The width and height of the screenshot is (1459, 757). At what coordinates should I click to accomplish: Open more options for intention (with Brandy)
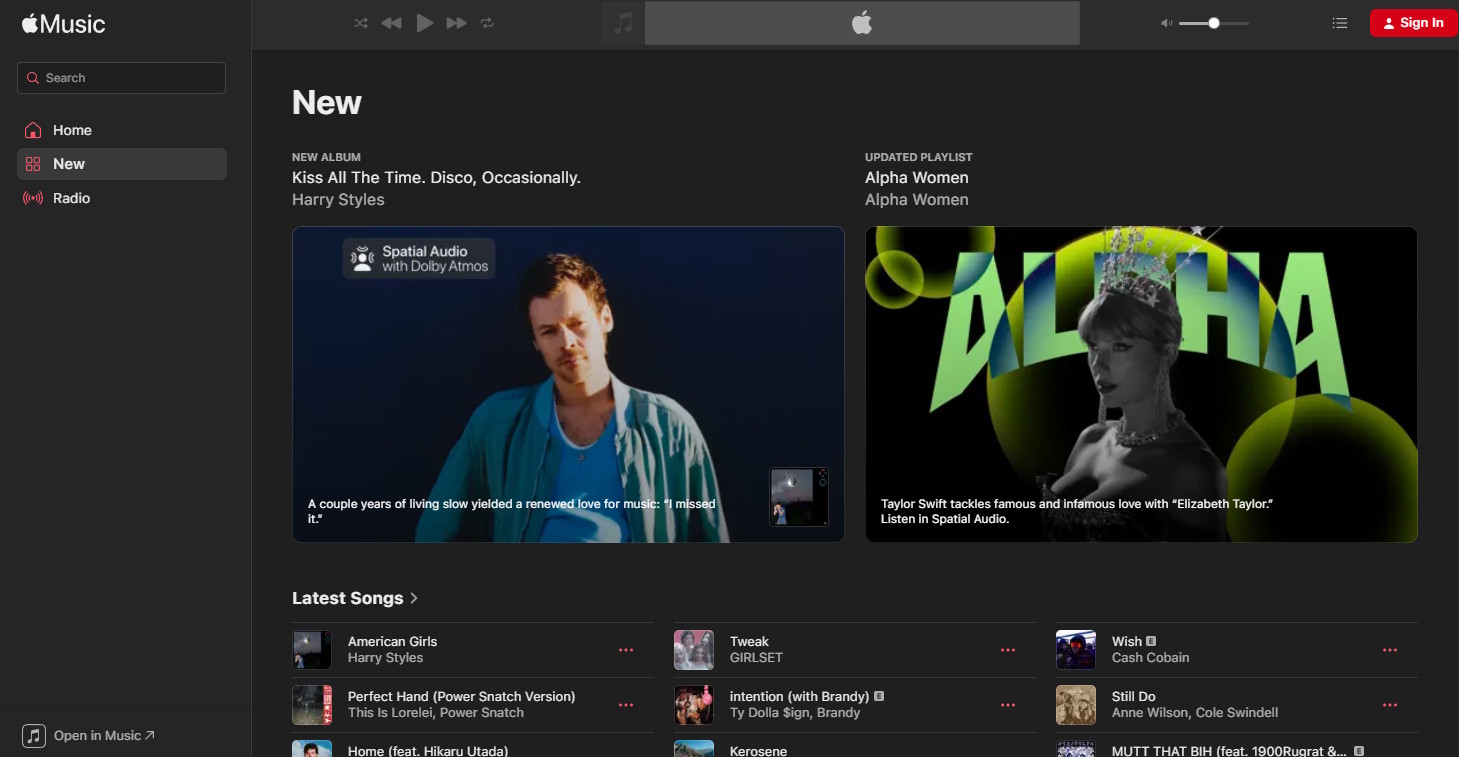1008,705
